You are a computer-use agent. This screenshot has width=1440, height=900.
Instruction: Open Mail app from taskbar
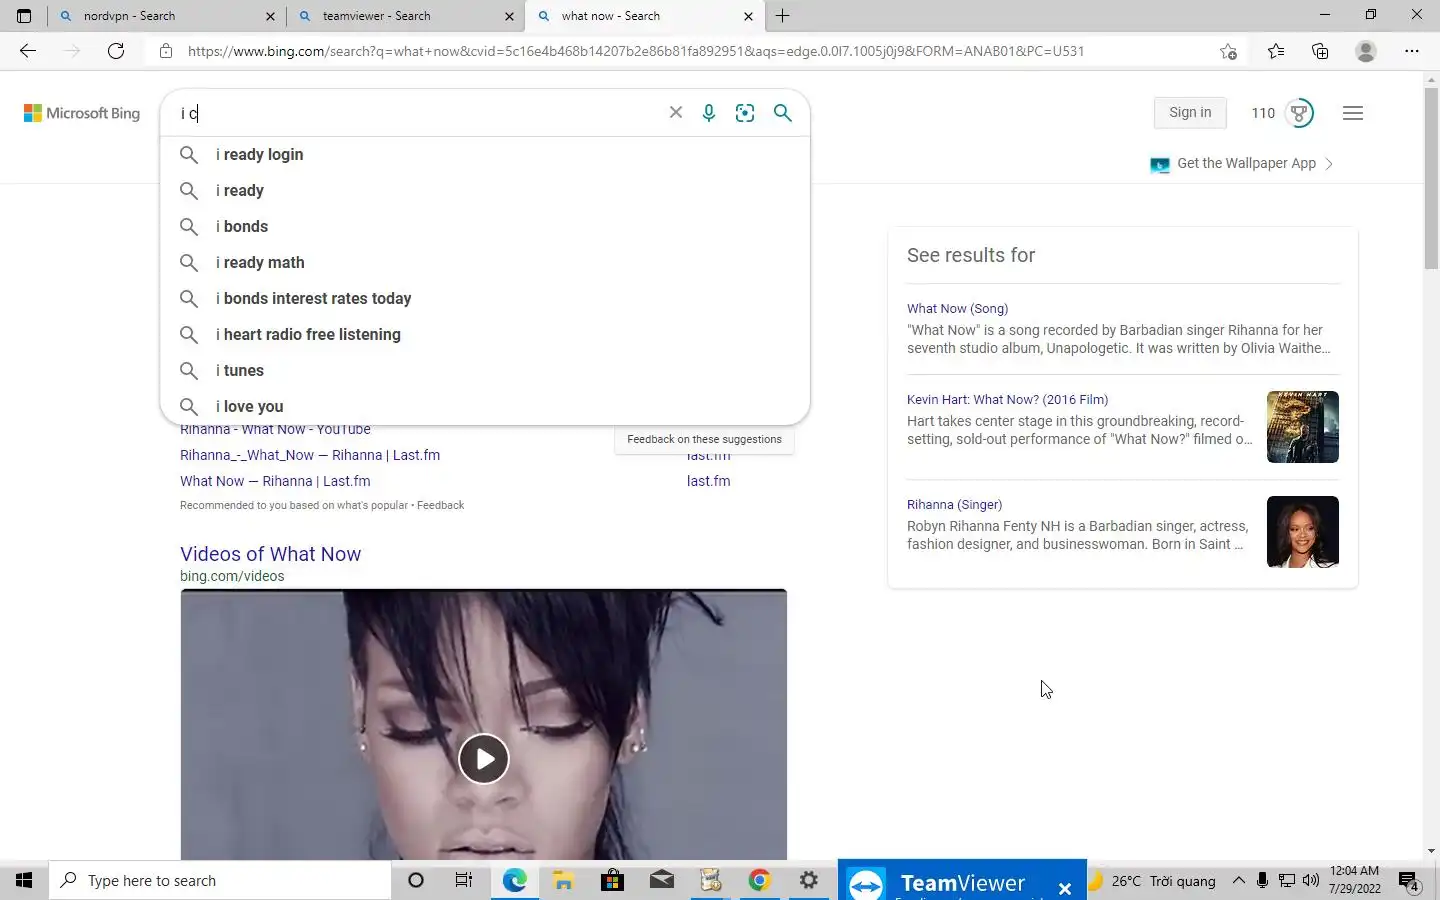coord(661,880)
